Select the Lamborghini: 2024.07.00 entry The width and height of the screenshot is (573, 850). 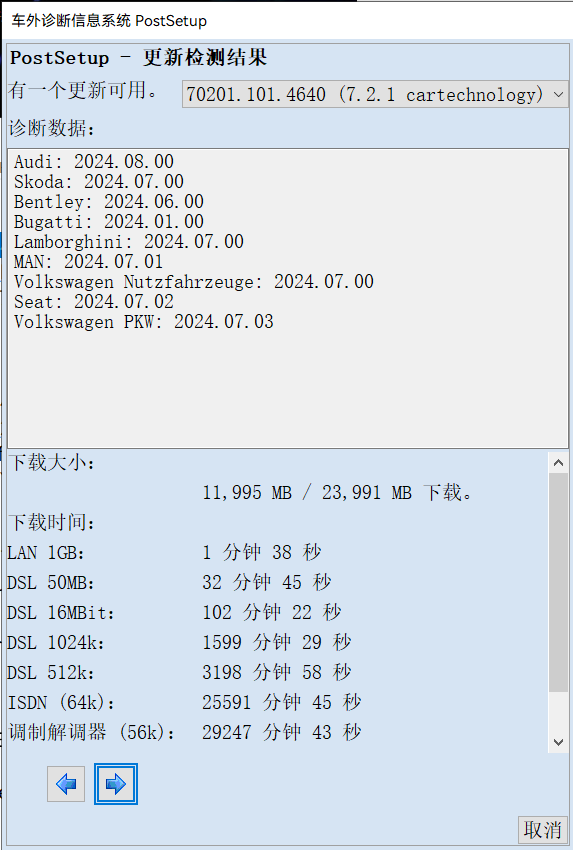pyautogui.click(x=128, y=242)
